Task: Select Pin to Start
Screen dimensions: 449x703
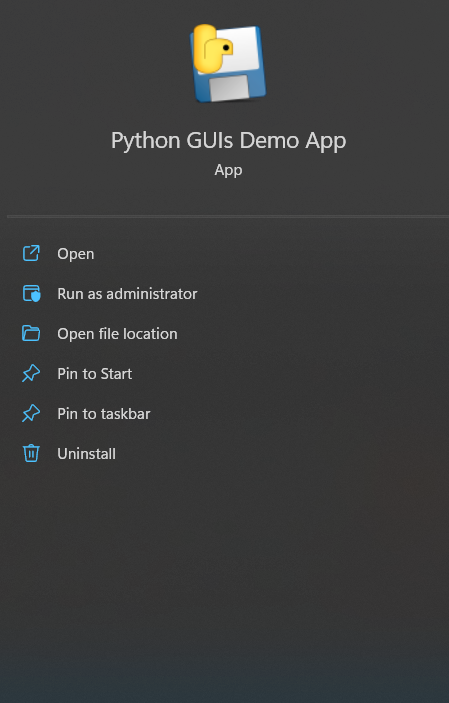Action: click(94, 373)
